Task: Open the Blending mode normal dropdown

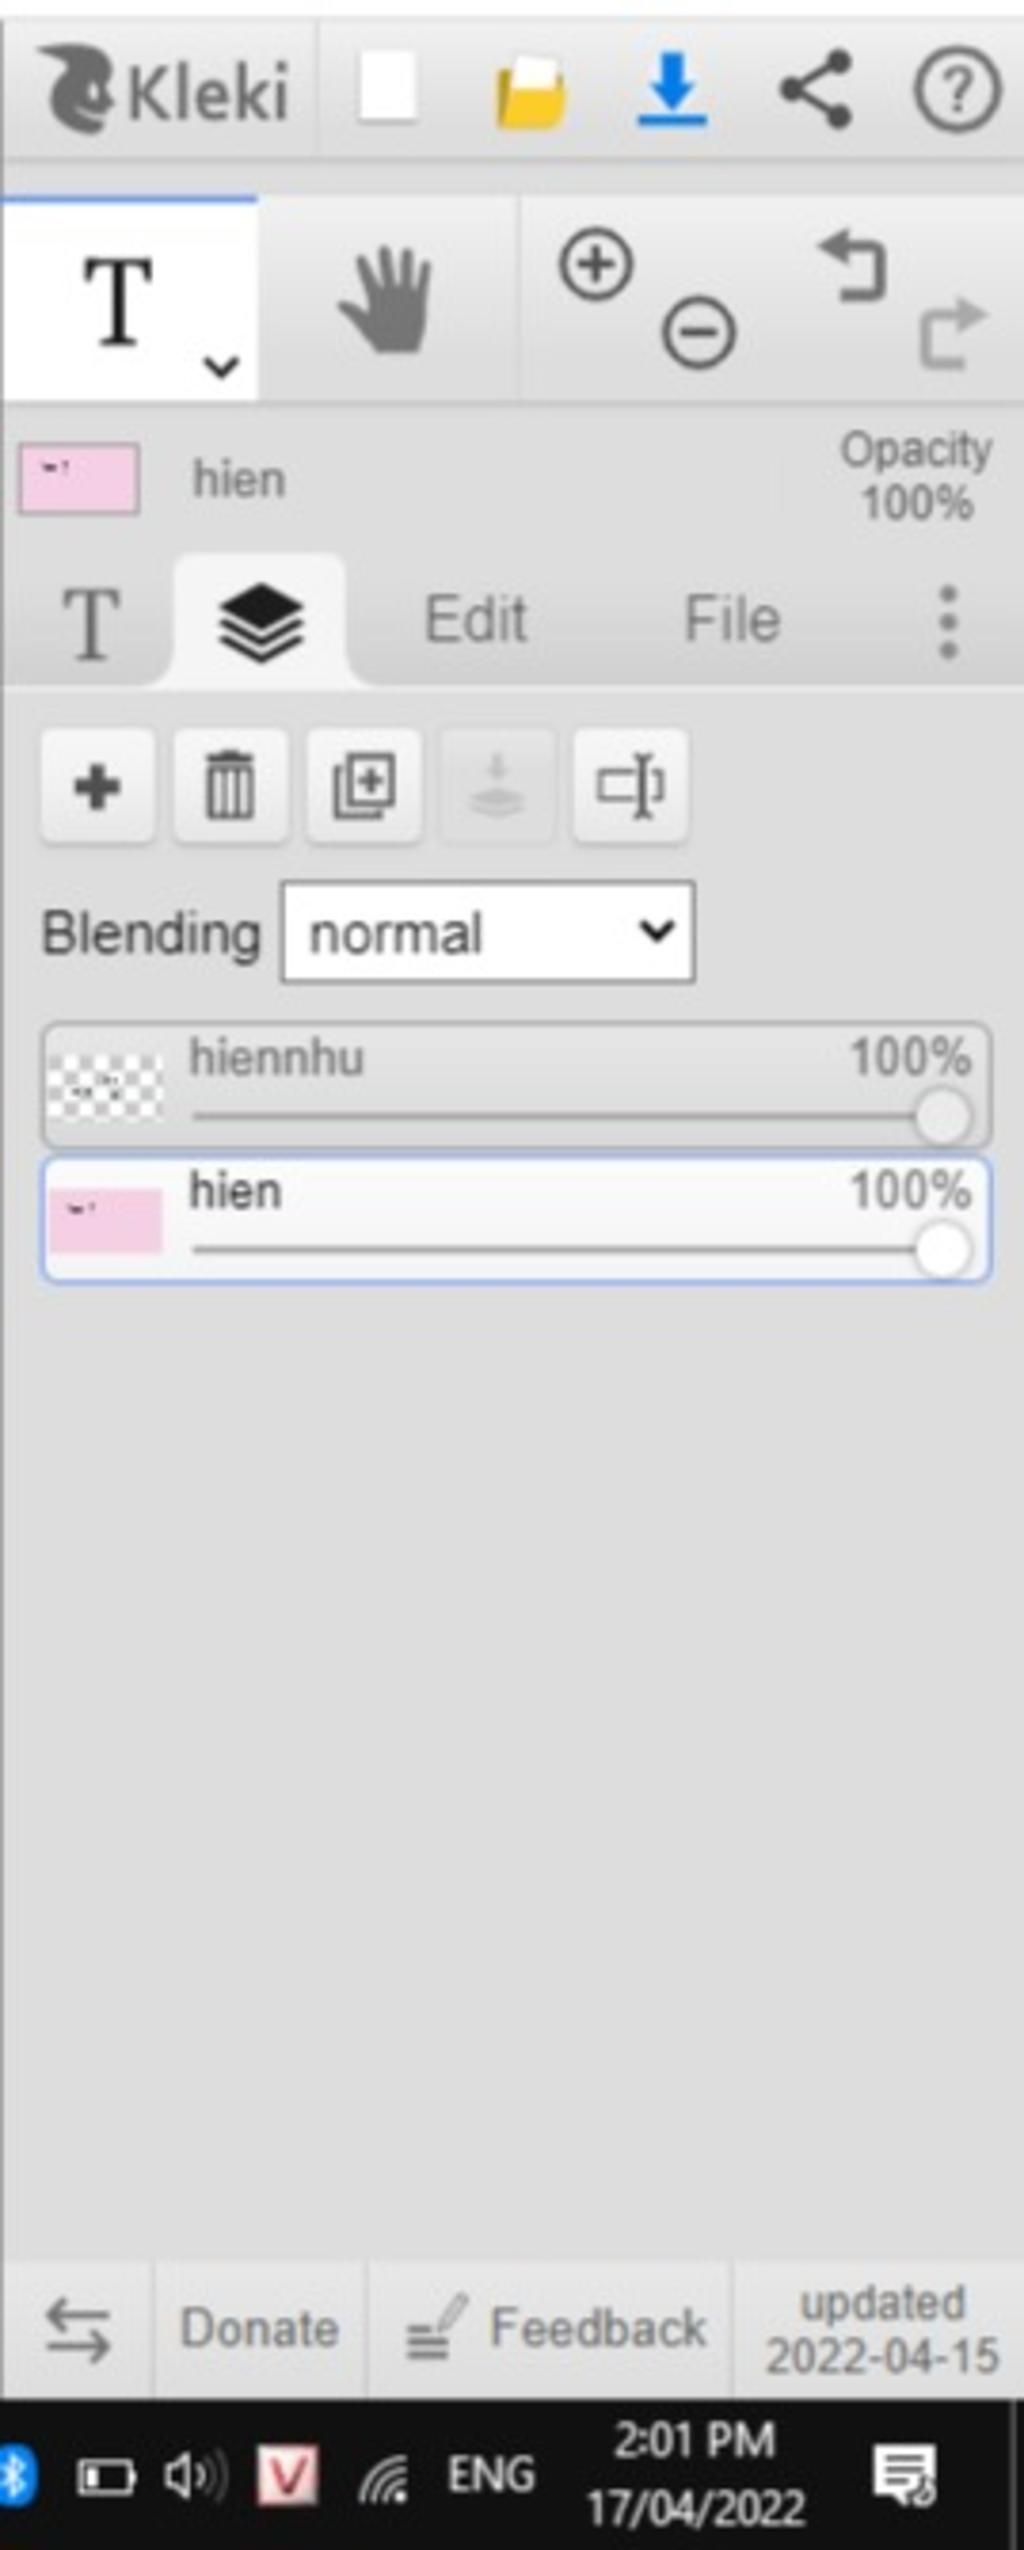Action: [x=488, y=932]
